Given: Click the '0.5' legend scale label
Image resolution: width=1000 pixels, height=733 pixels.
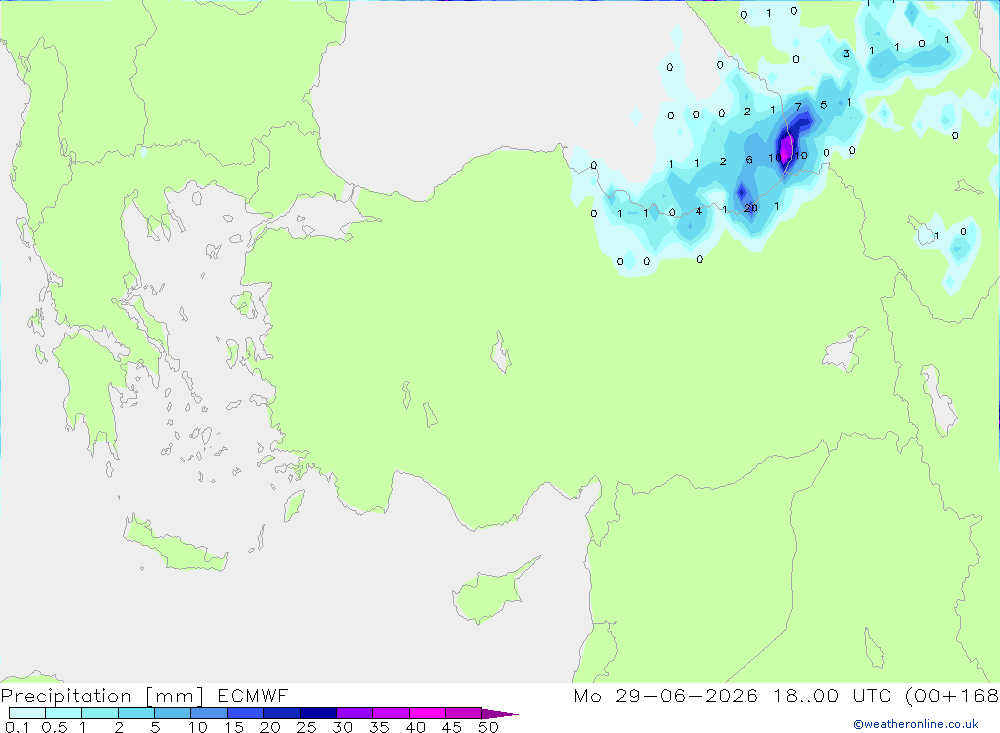Looking at the screenshot, I should [54, 727].
